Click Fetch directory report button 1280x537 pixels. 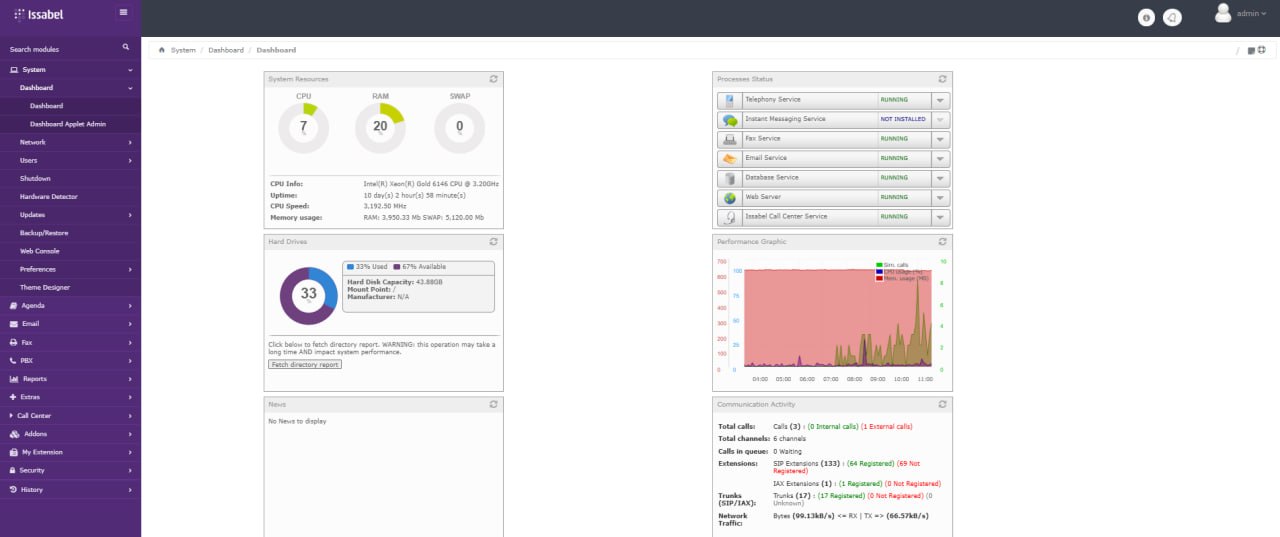[x=305, y=364]
